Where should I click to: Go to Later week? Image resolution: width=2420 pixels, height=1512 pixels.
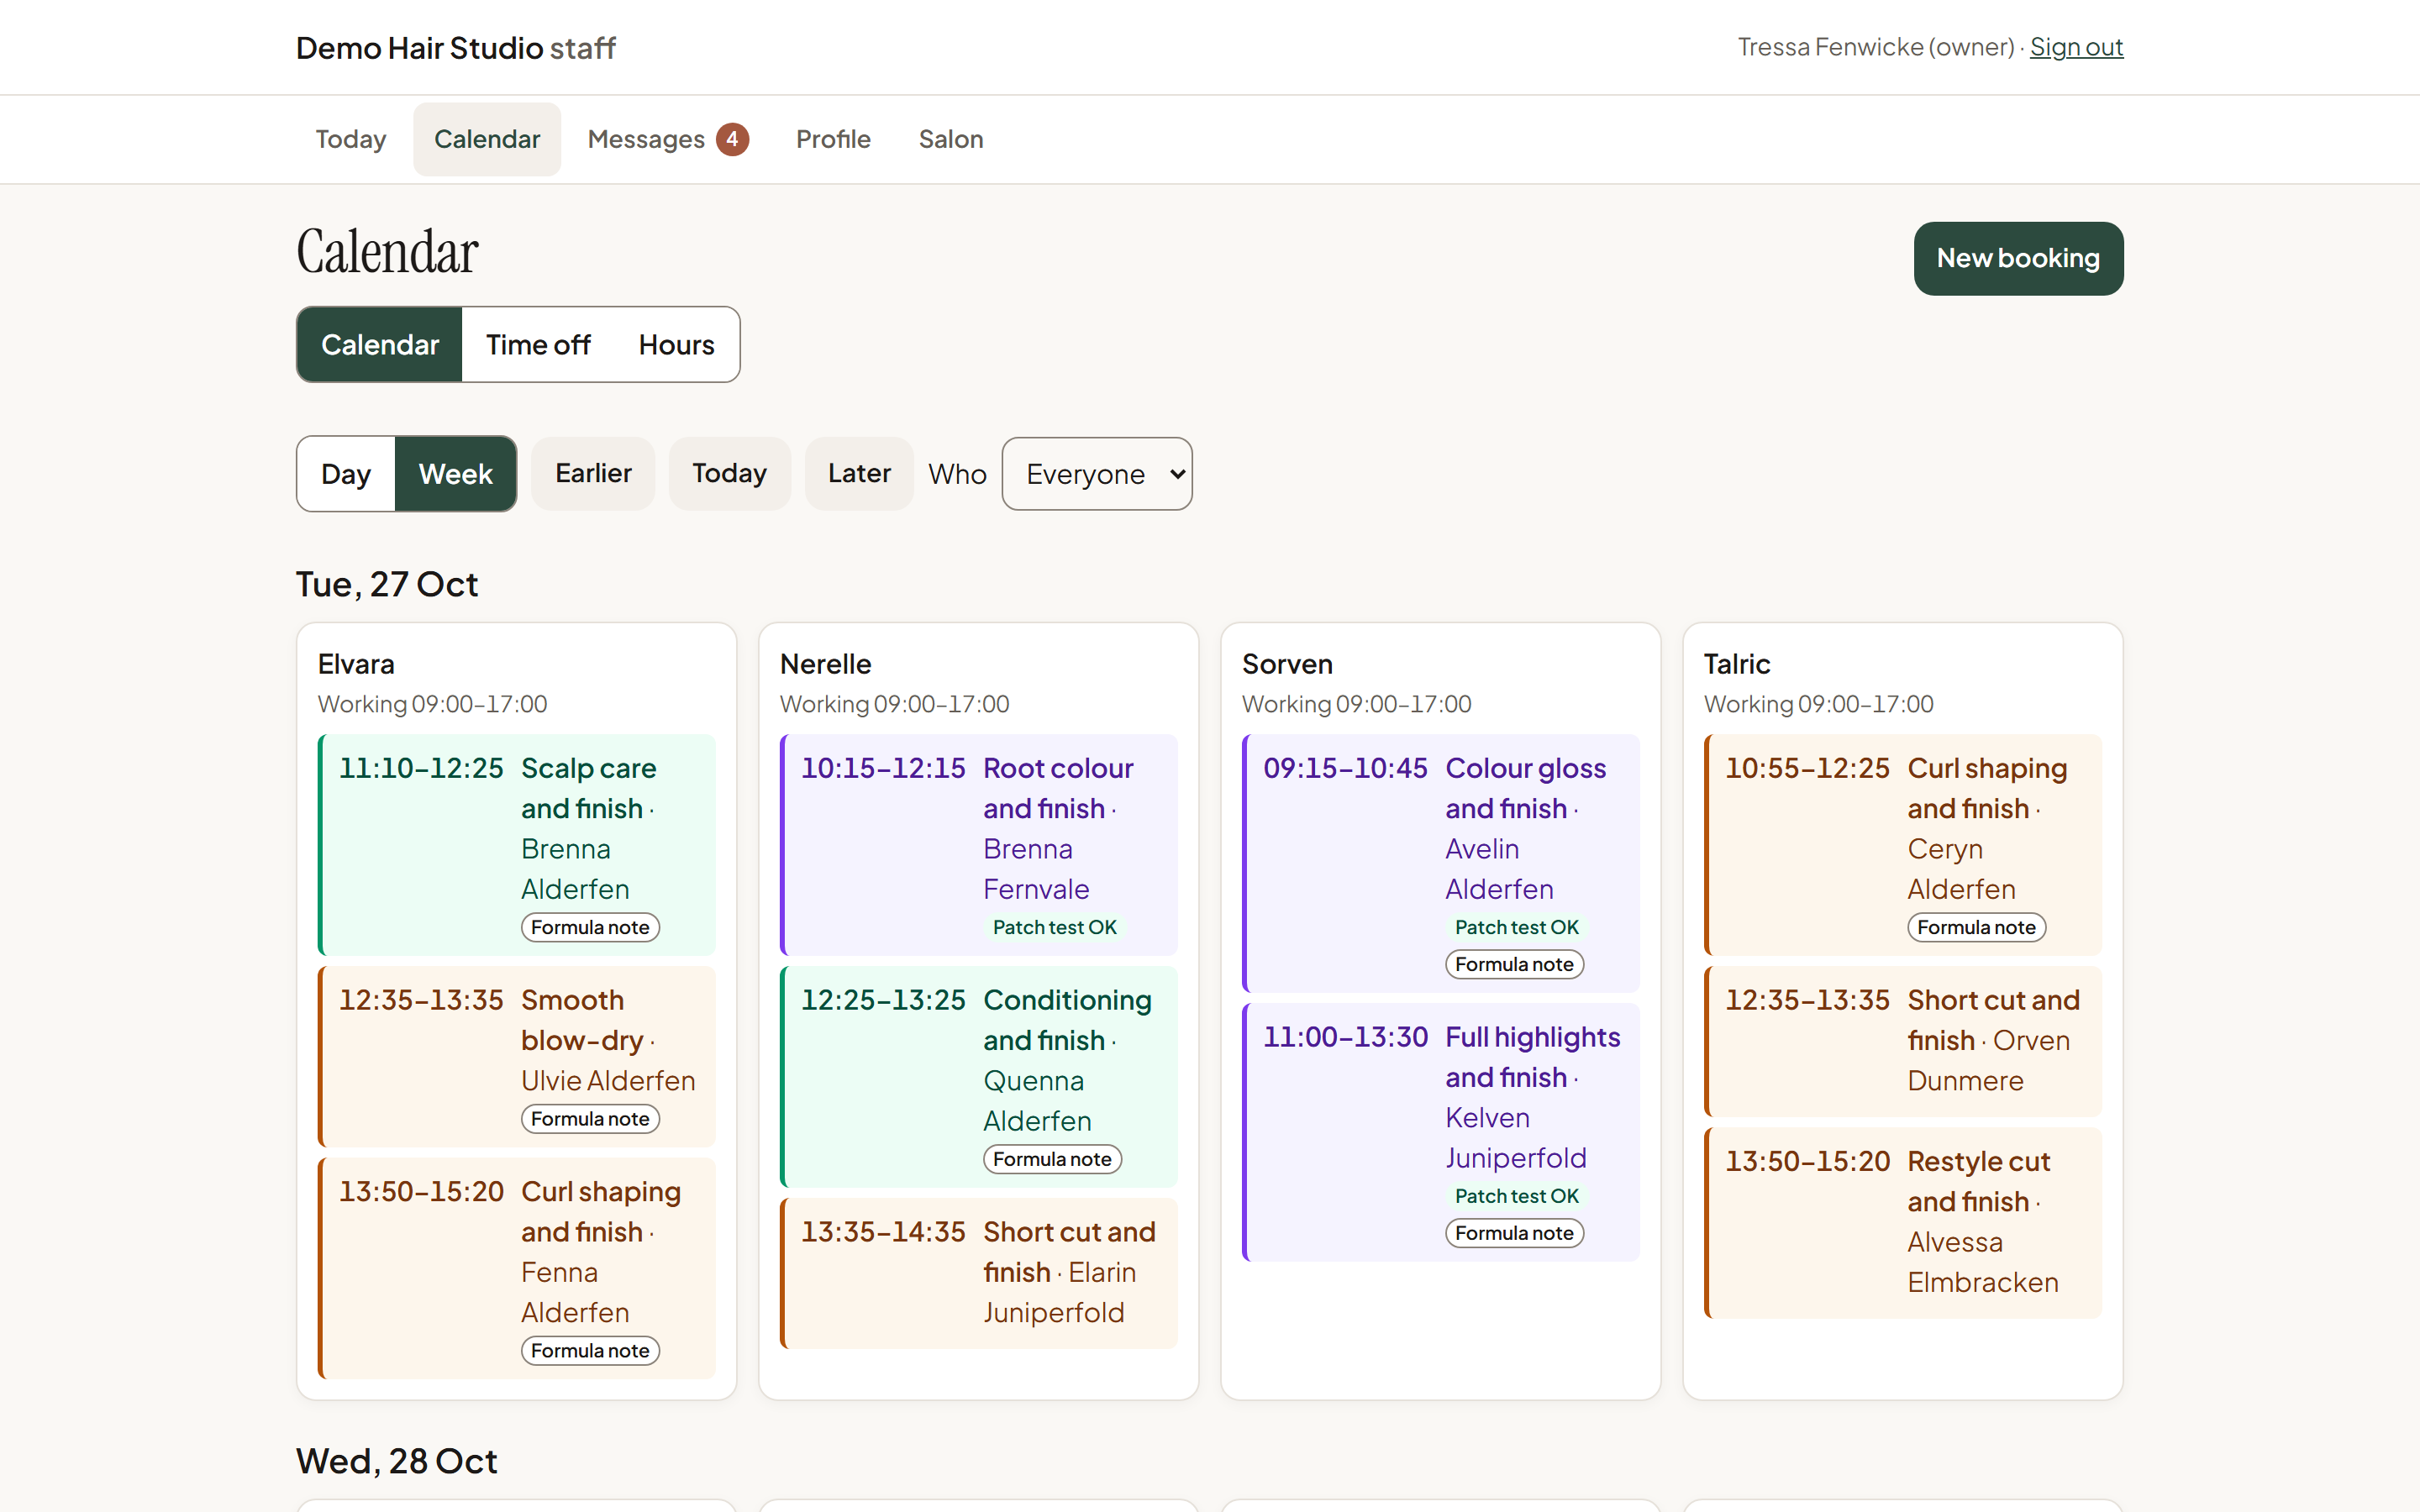point(859,474)
